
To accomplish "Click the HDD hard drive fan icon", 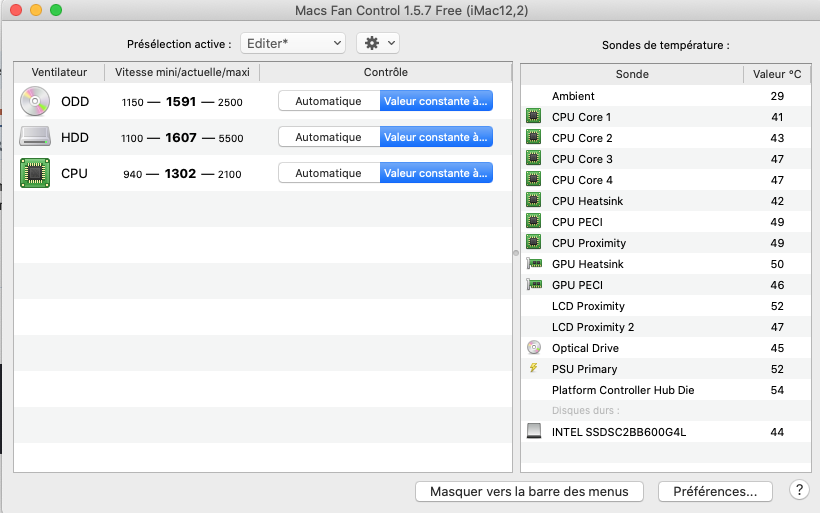I will pos(34,137).
